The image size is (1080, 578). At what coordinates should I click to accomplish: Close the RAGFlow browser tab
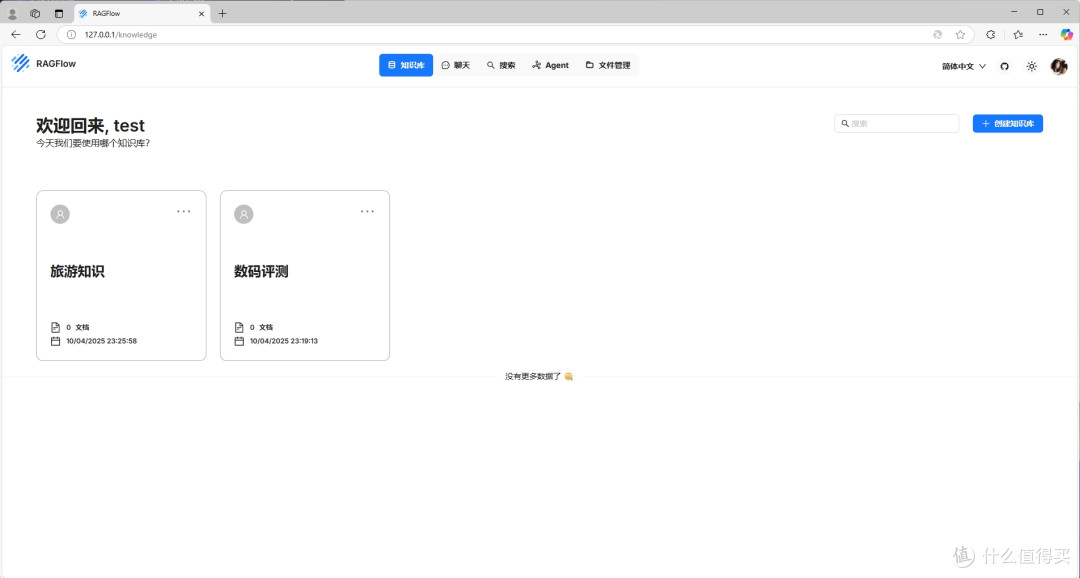tap(202, 14)
